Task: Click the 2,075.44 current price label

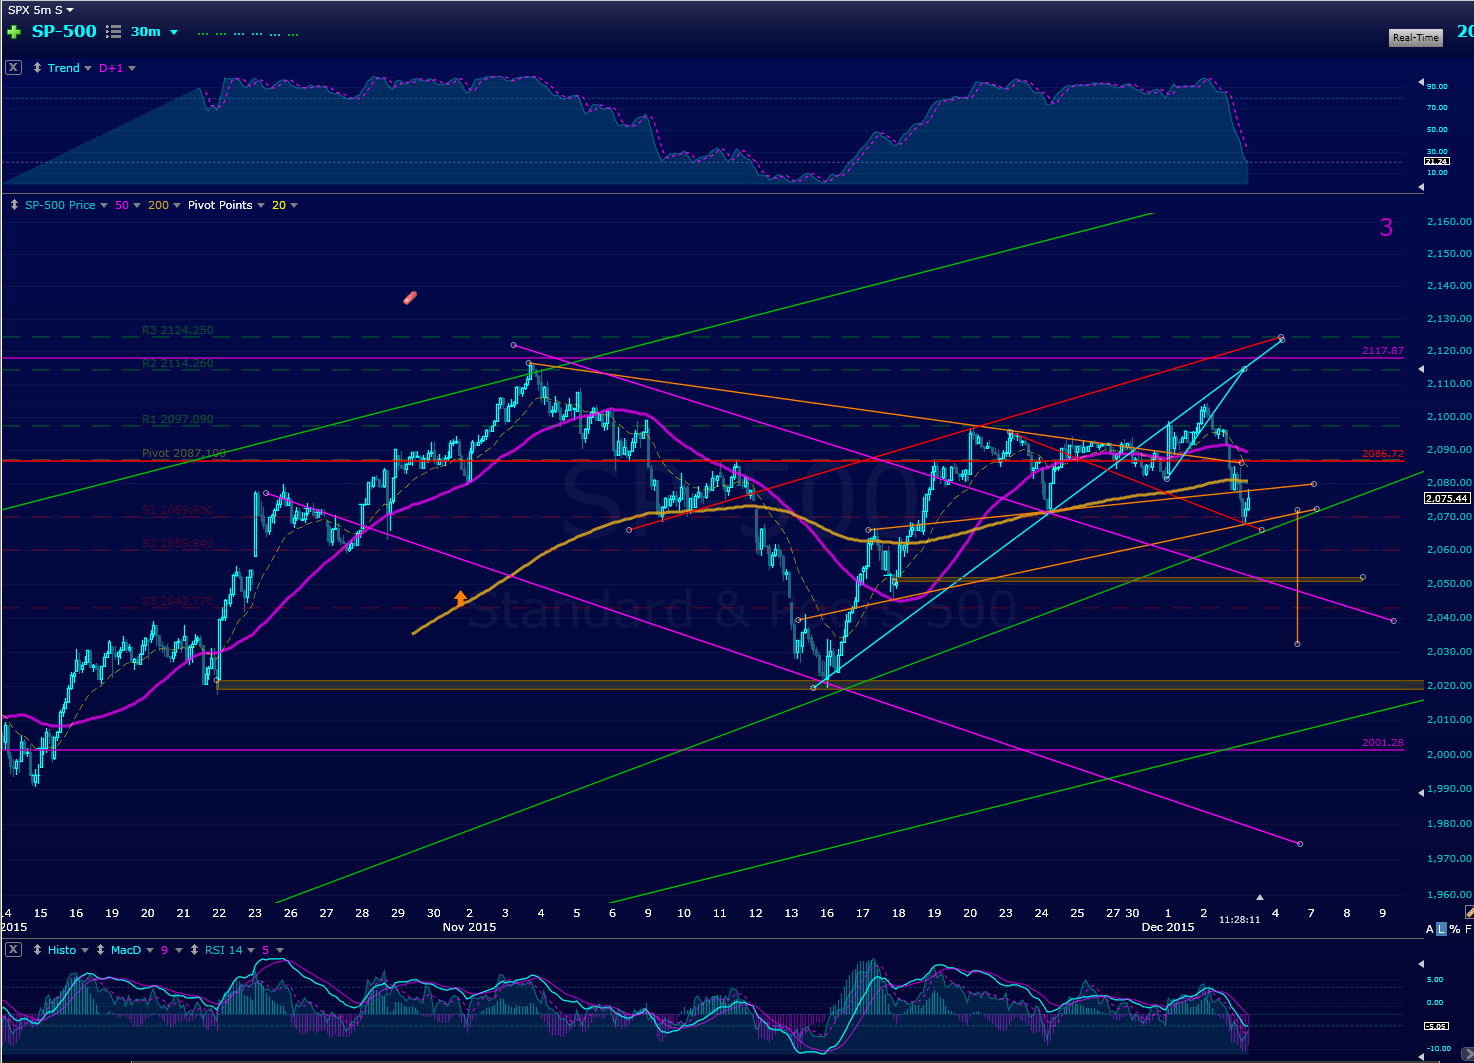Action: 1447,498
